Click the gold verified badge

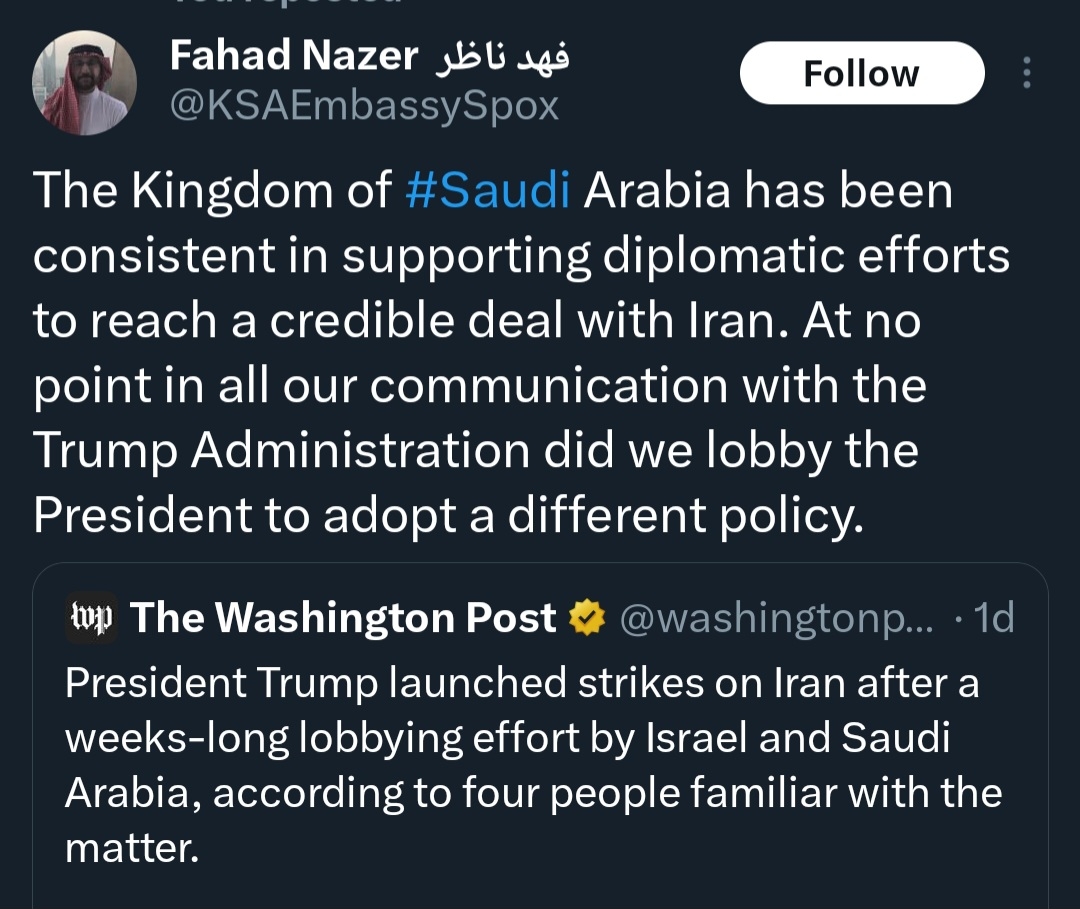click(x=588, y=620)
